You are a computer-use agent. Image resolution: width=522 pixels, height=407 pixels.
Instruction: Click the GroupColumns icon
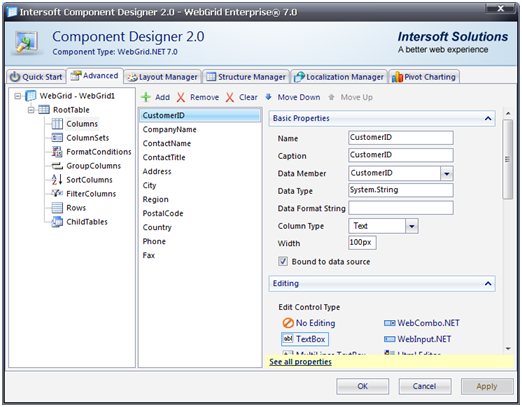[57, 166]
